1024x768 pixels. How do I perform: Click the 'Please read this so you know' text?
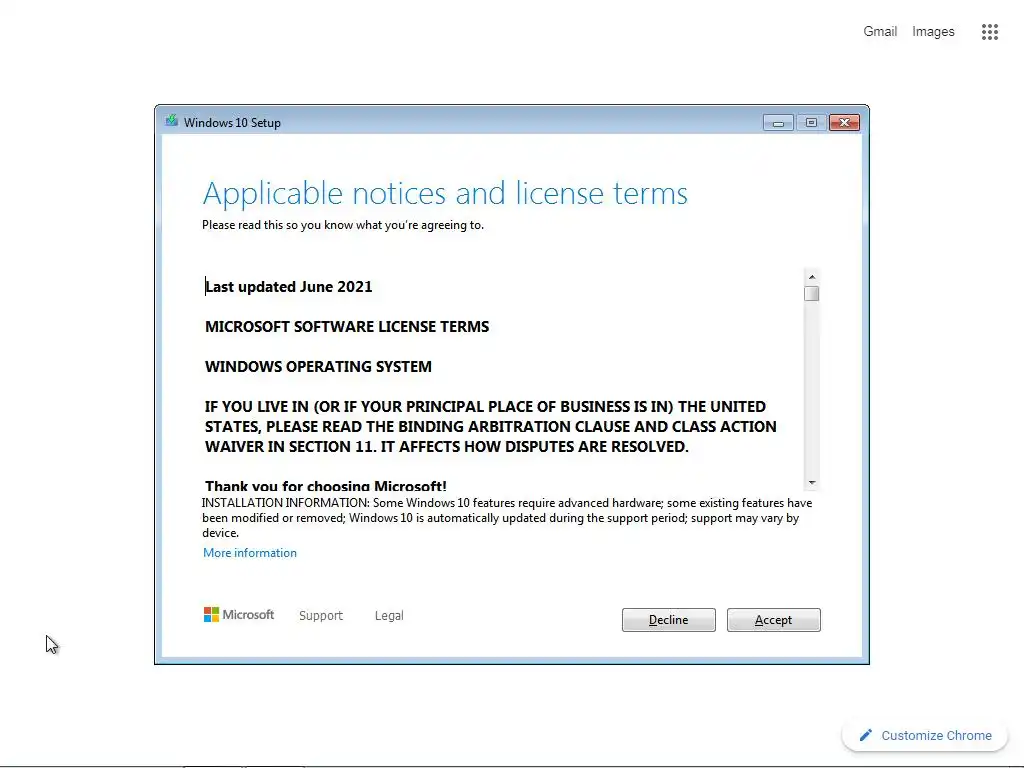pos(343,225)
